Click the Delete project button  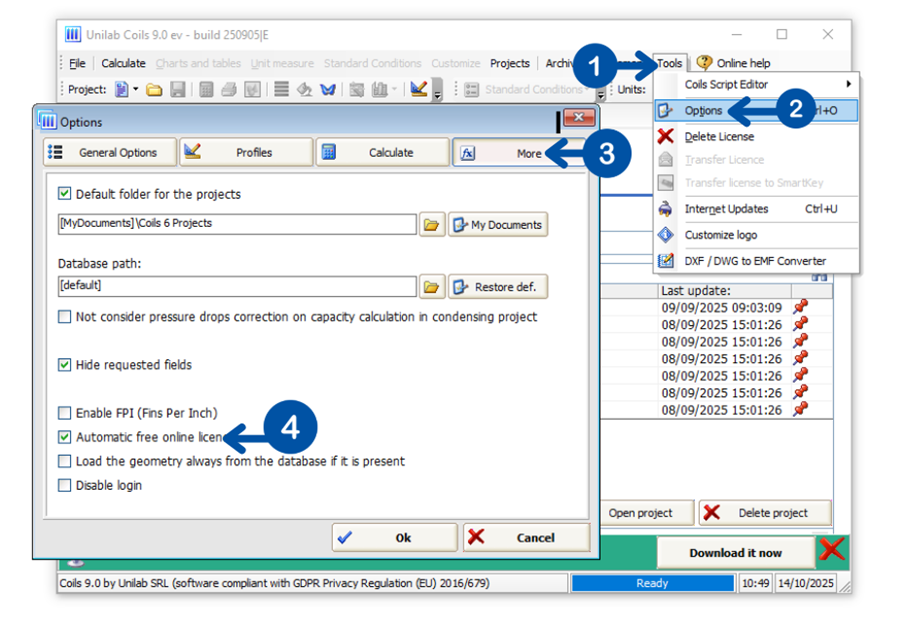[x=765, y=513]
